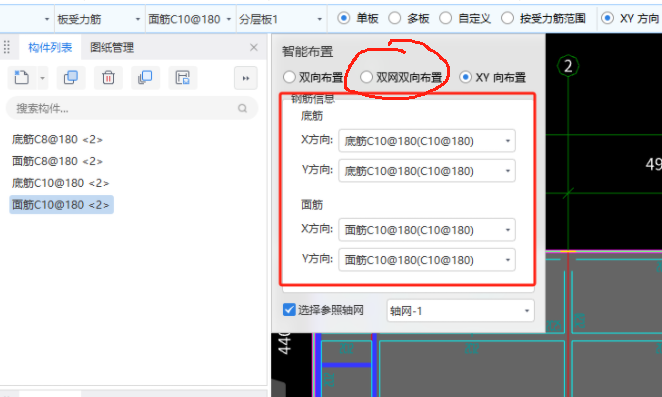Open the leftmost toolbar dropdown arrow

pyautogui.click(x=46, y=19)
